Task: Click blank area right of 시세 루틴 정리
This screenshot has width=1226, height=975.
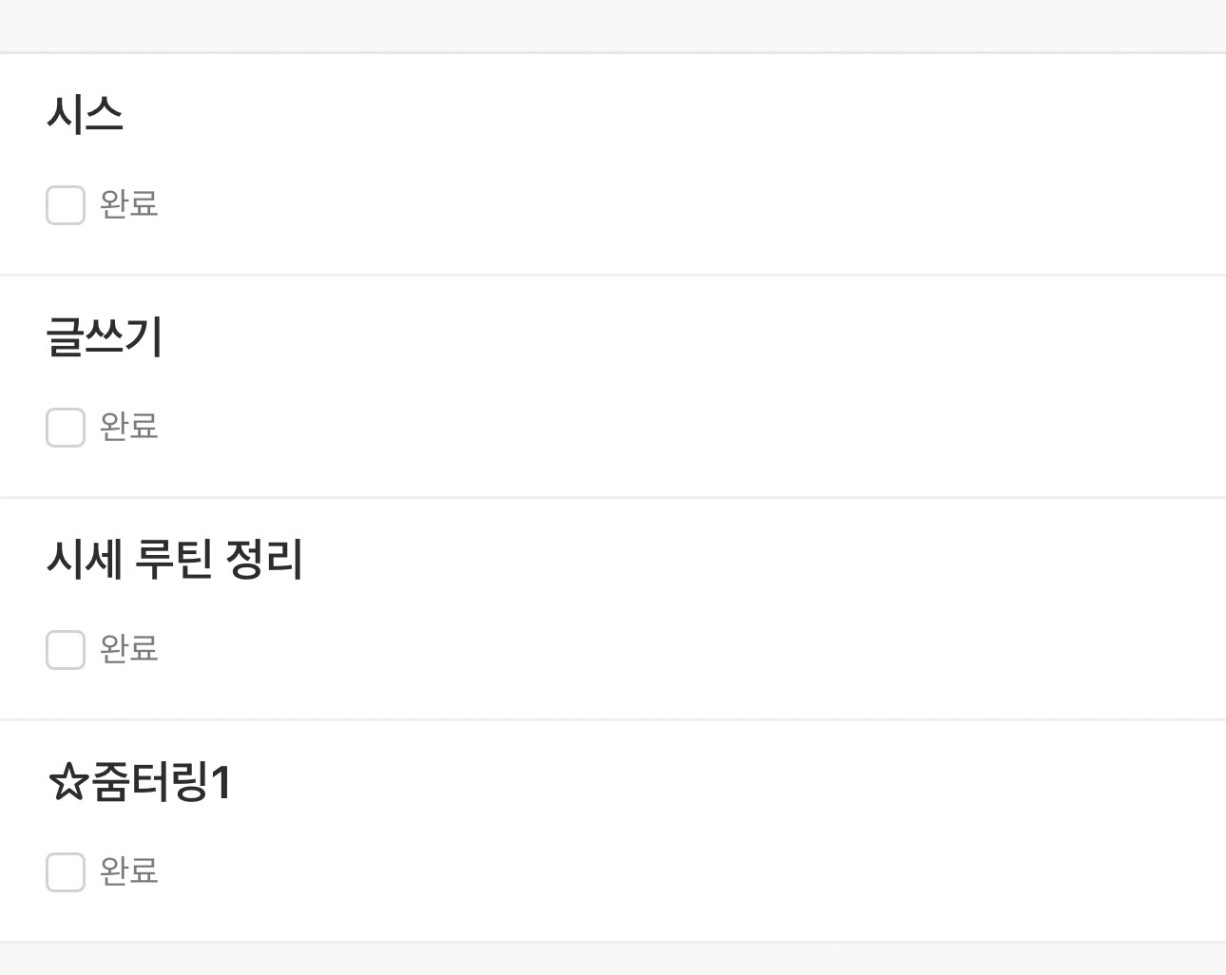Action: click(750, 560)
